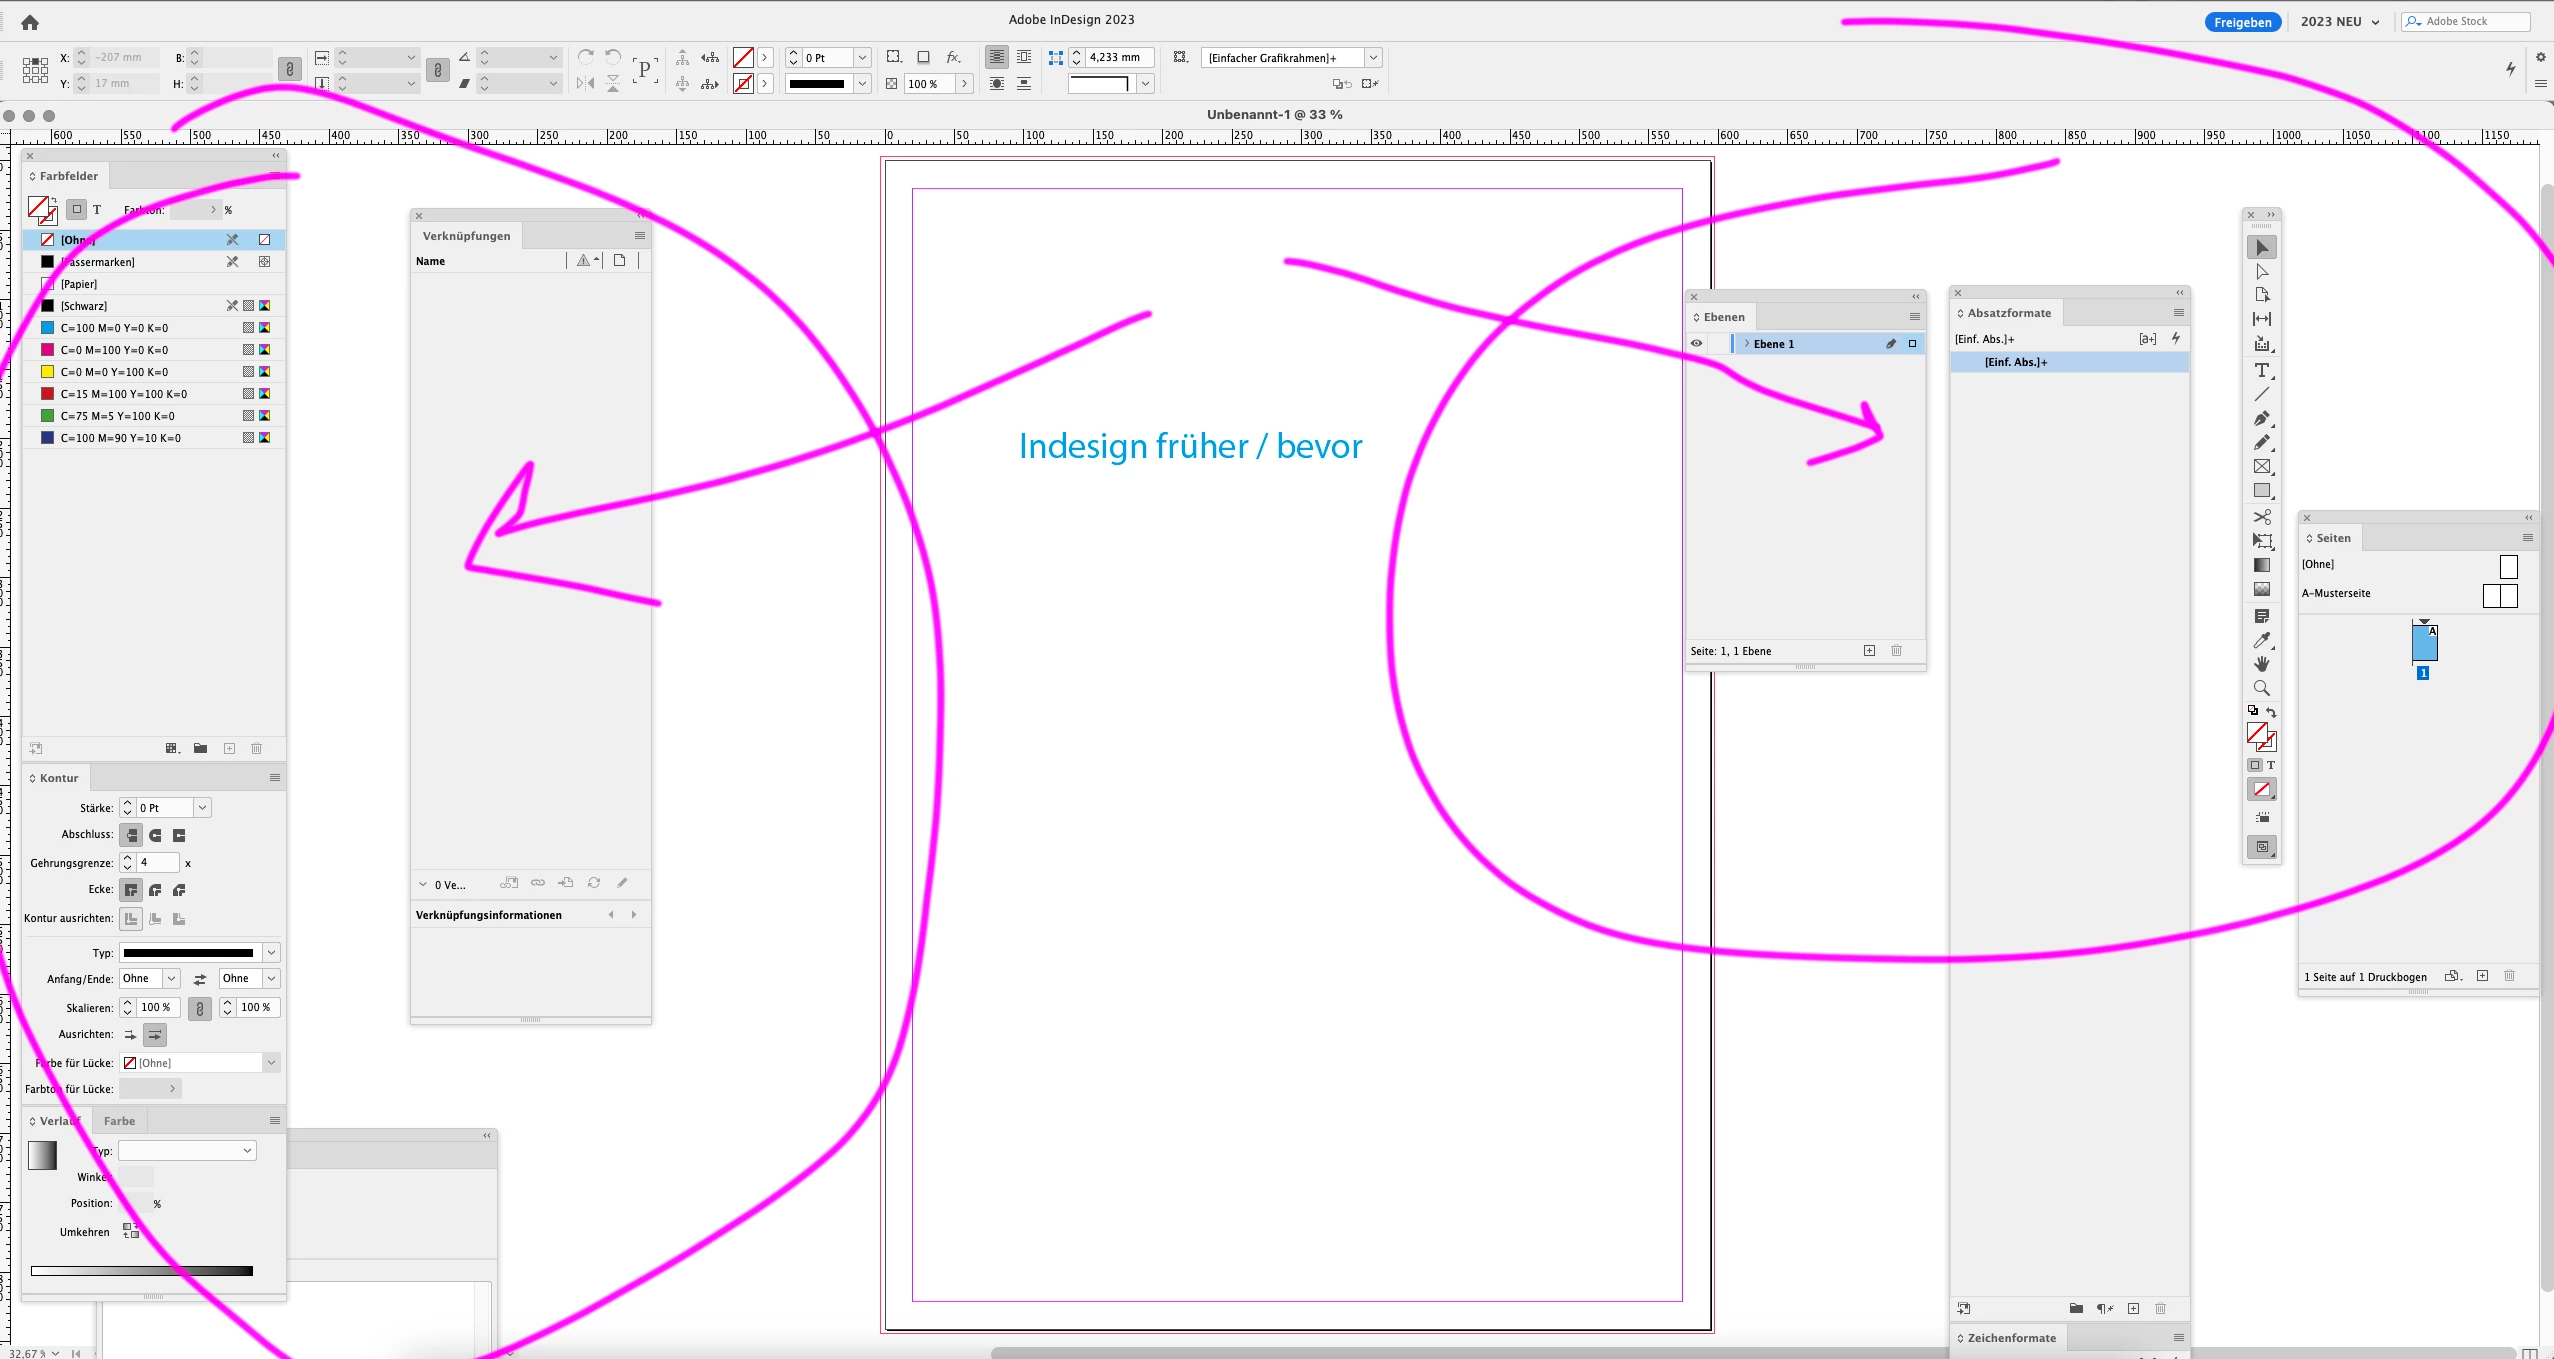Click the Seiten panel tab
This screenshot has height=1359, width=2554.
[x=2333, y=538]
